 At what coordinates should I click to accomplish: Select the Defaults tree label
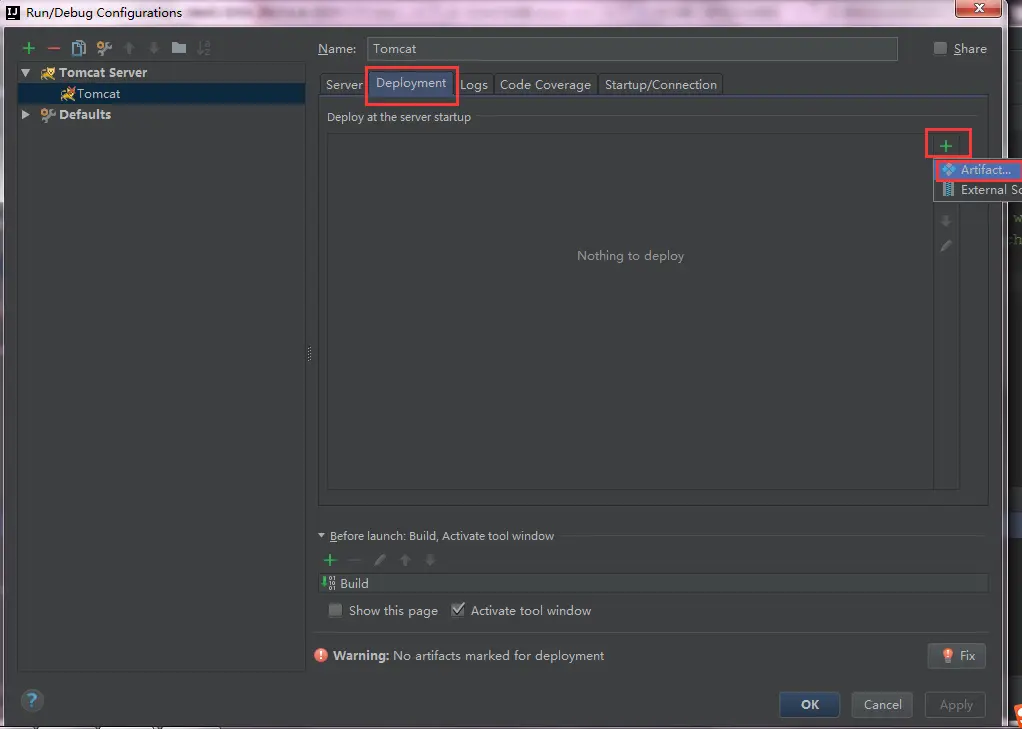click(x=85, y=114)
